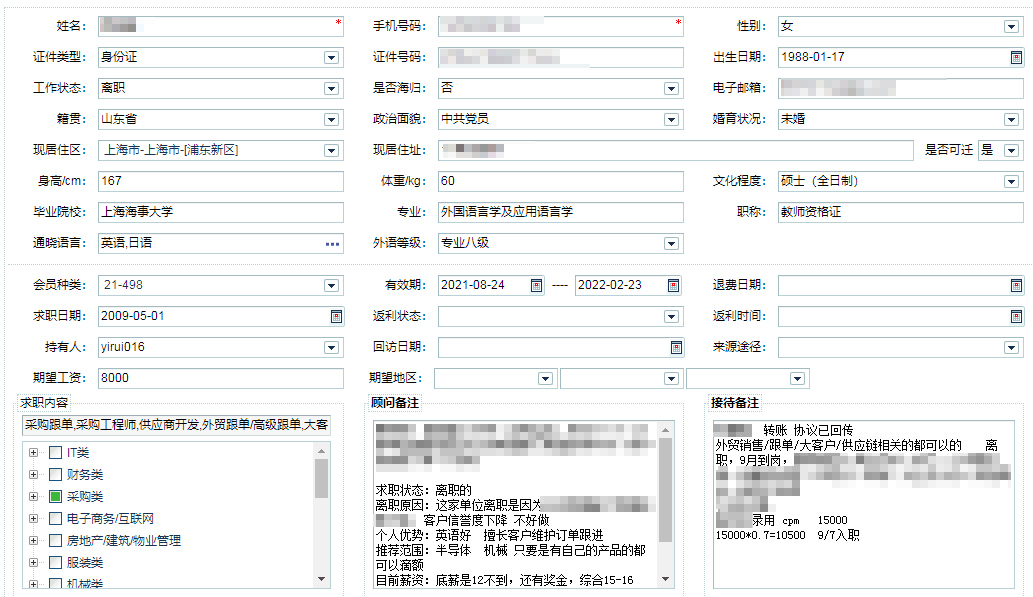Open the 出生日期 calendar picker
The width and height of the screenshot is (1033, 597).
(x=1016, y=57)
